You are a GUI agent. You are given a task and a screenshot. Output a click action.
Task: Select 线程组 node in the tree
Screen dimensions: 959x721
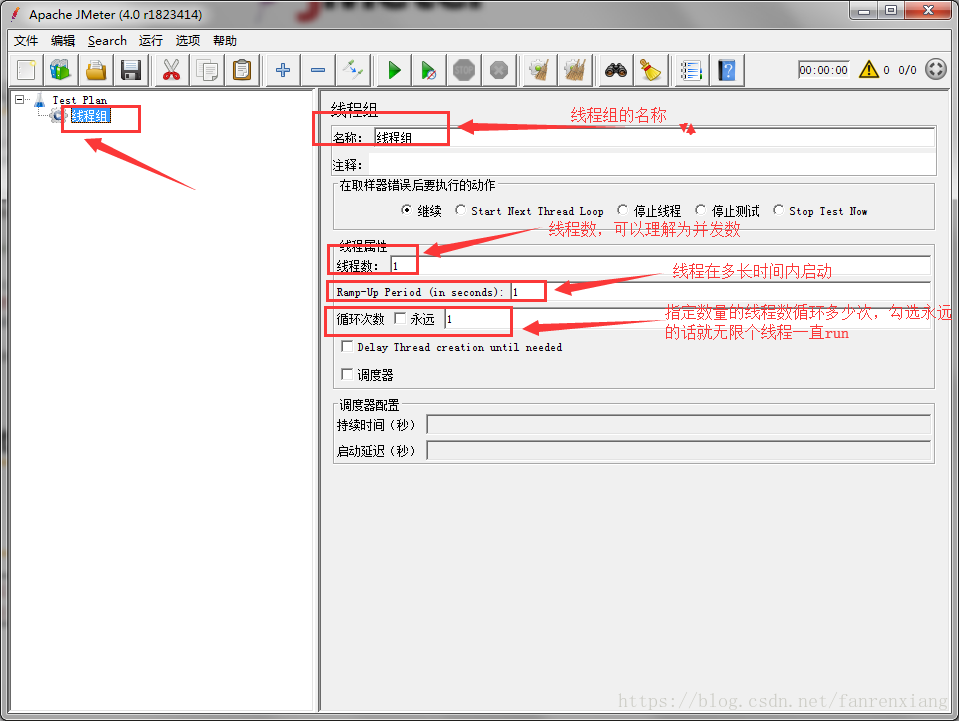click(x=90, y=116)
